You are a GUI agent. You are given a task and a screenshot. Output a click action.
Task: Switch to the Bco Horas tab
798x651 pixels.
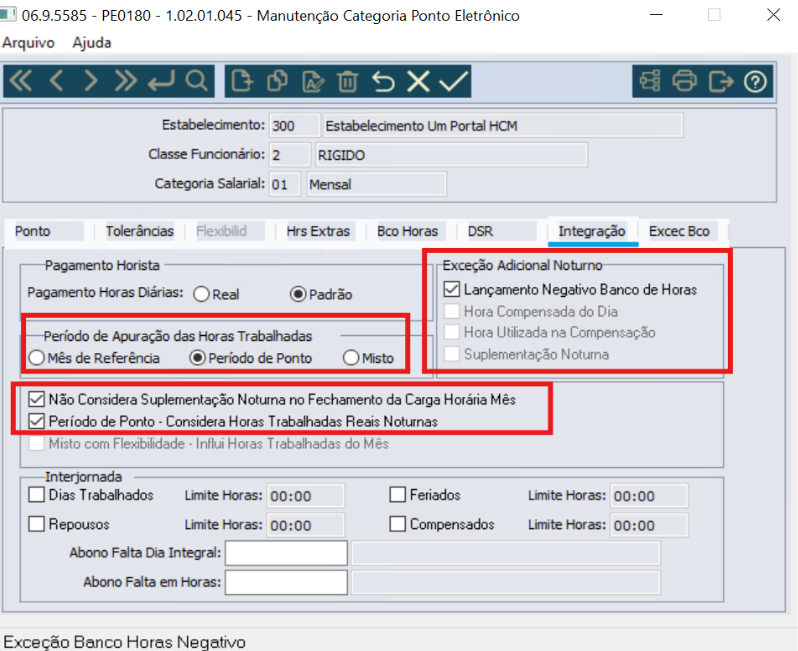tap(407, 232)
